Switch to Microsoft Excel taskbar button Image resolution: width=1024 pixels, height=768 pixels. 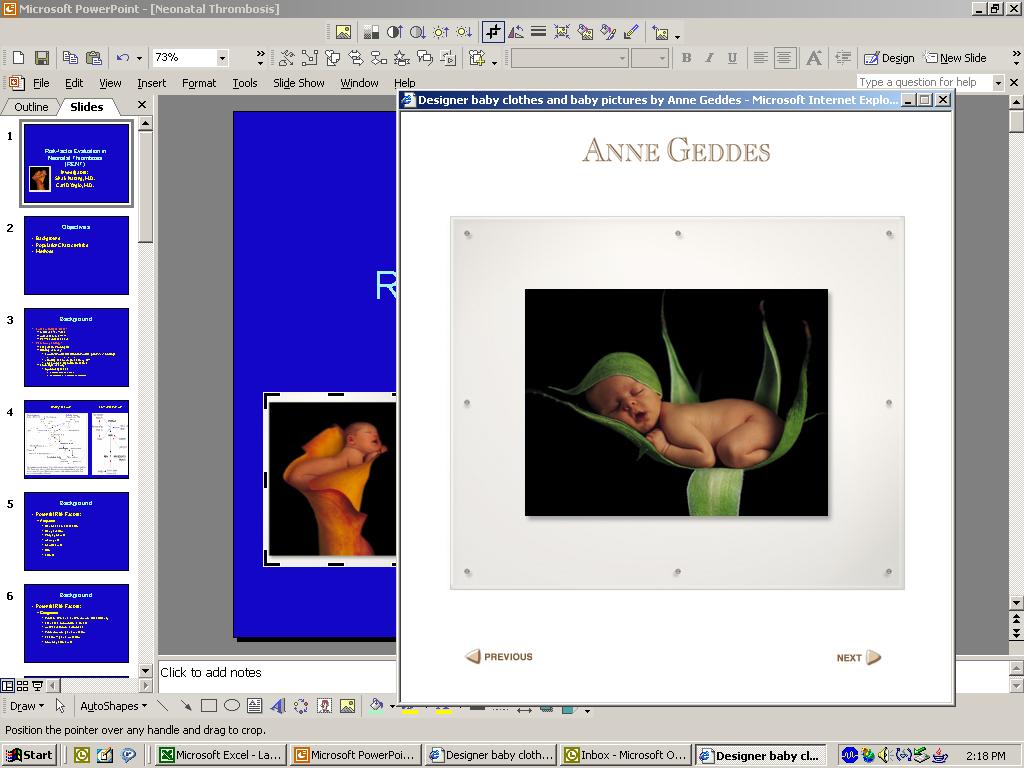pos(221,755)
